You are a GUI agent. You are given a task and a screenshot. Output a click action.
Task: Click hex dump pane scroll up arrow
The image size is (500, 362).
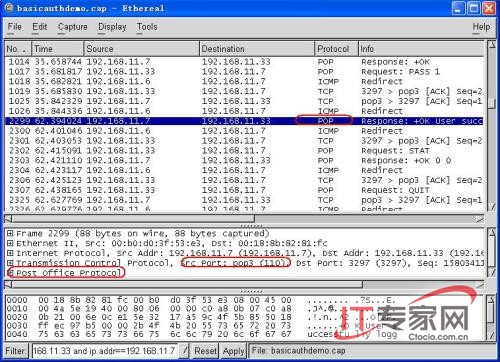pos(492,300)
